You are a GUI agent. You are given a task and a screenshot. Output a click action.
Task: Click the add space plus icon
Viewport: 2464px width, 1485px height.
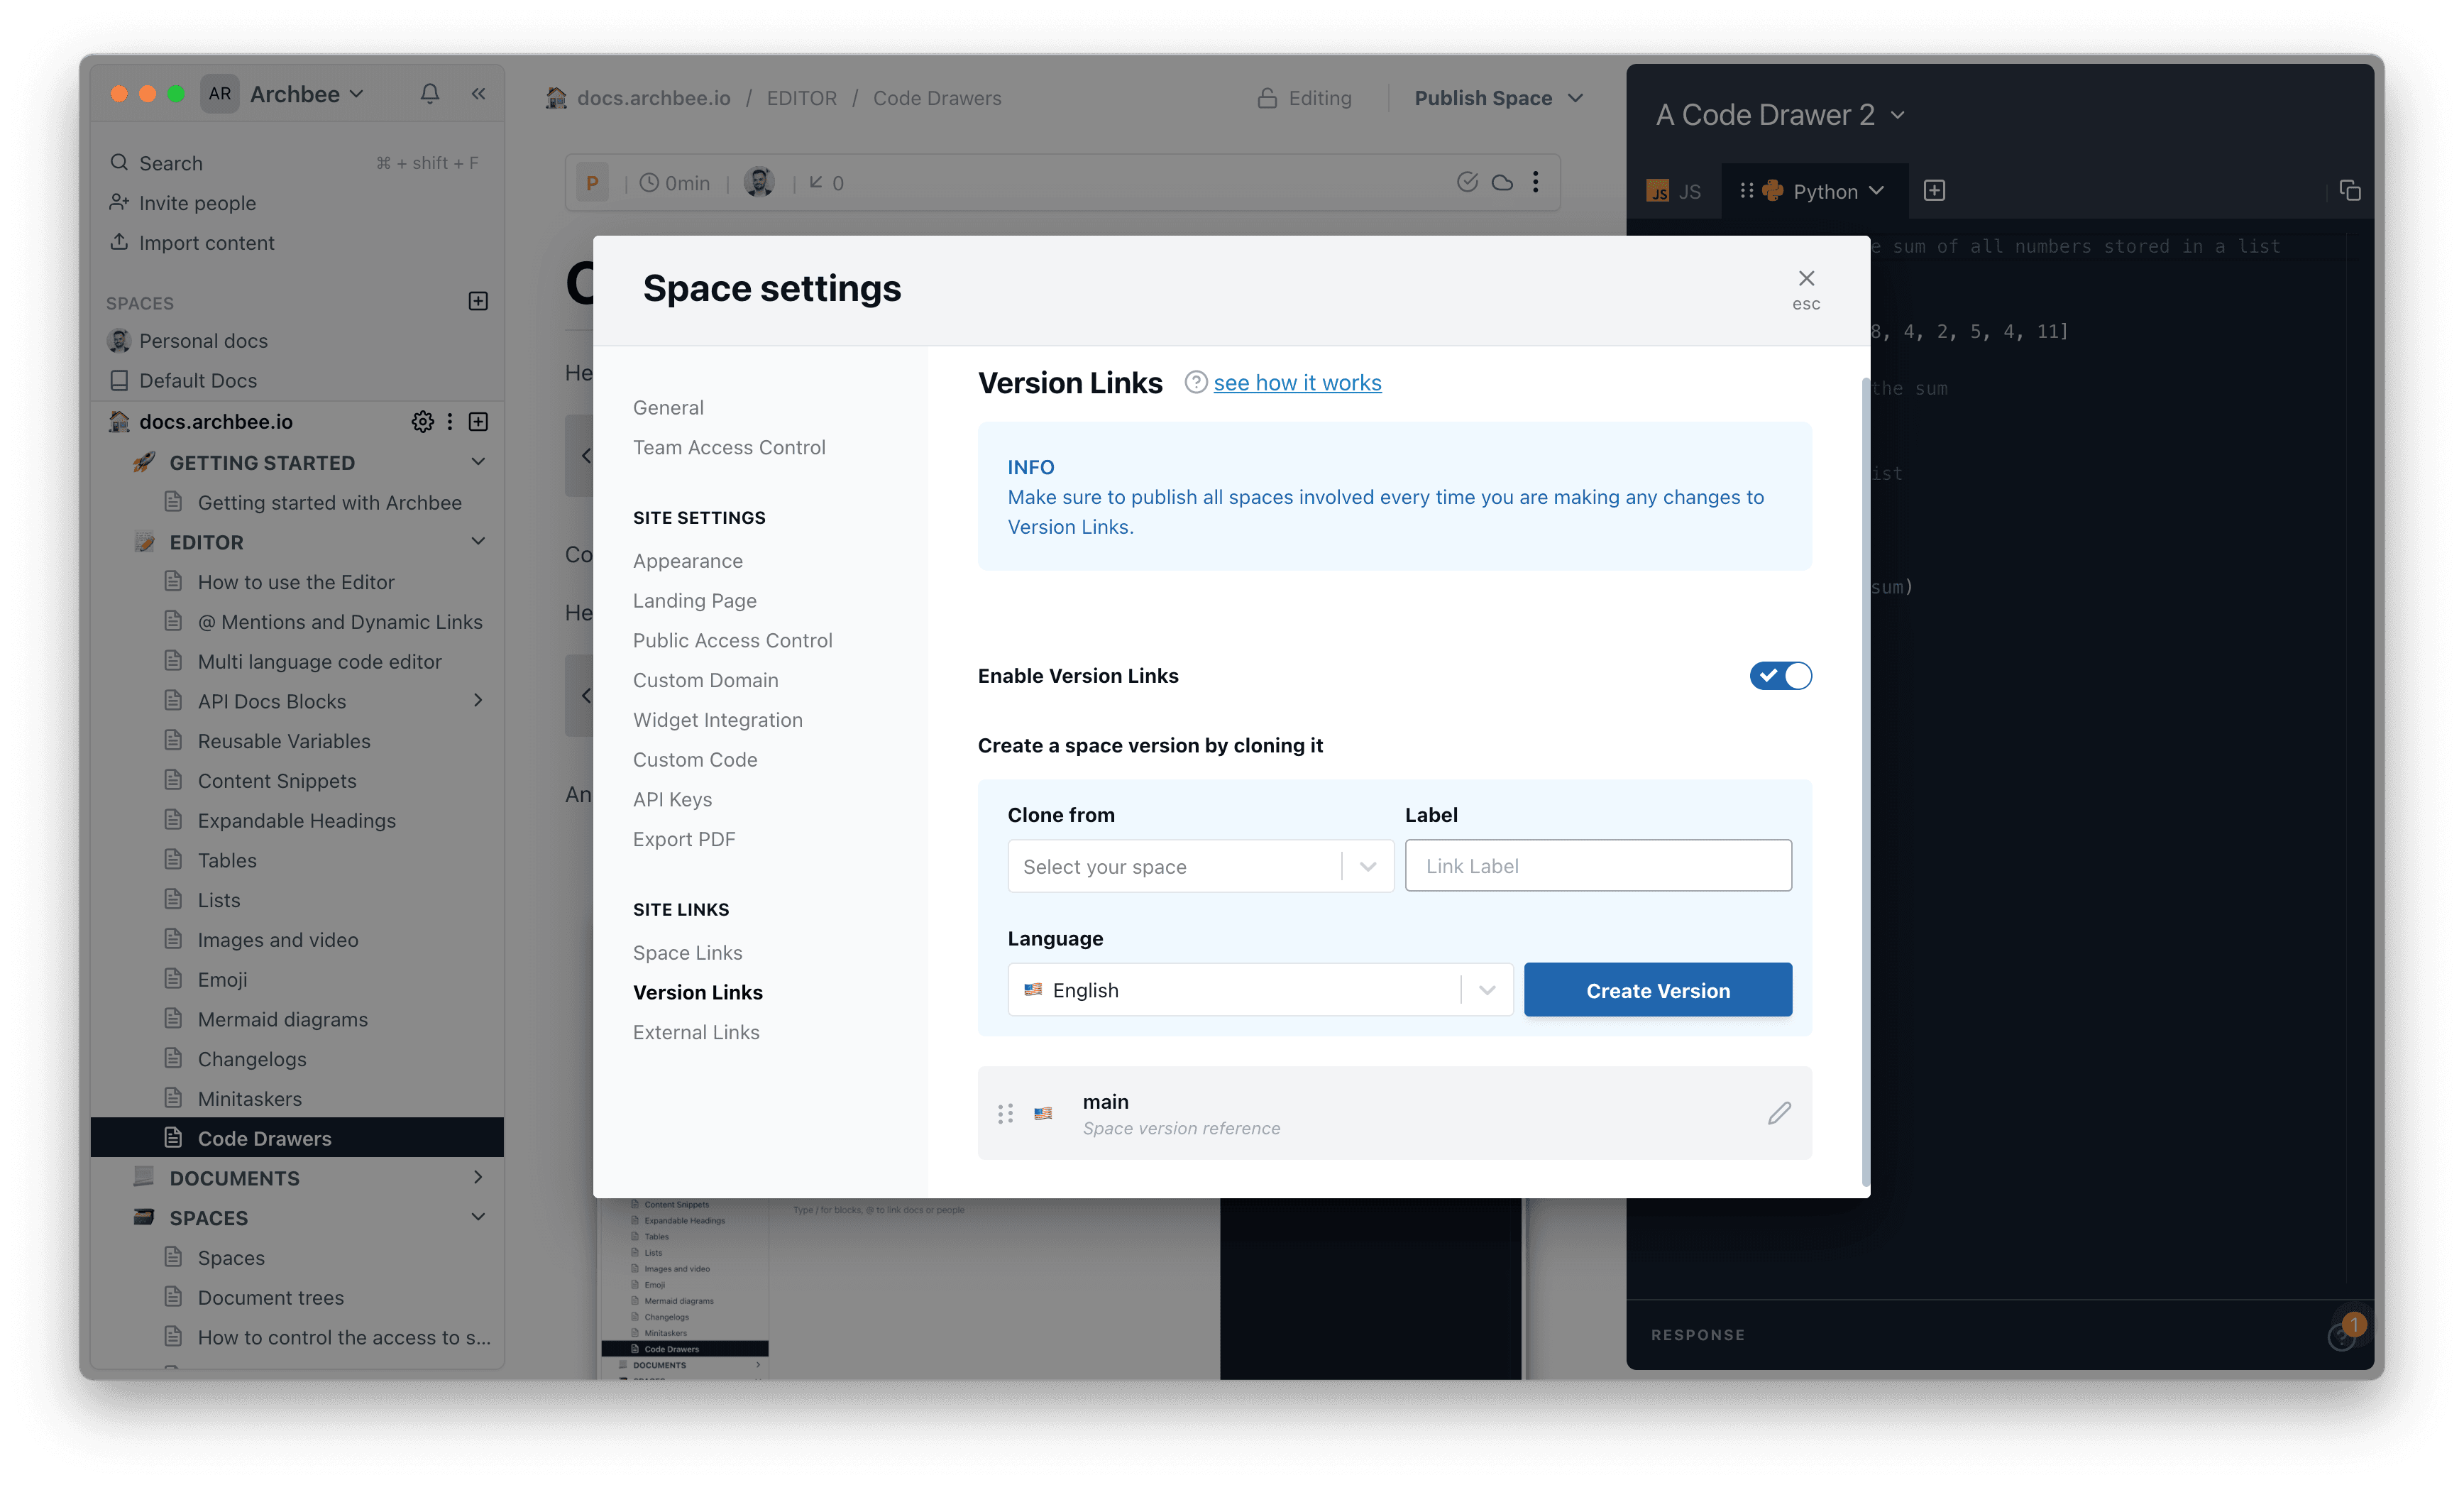click(478, 301)
